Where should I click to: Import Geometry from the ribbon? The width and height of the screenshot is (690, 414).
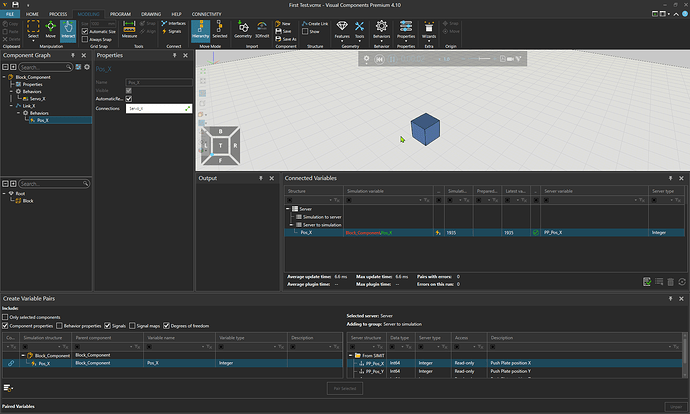243,30
